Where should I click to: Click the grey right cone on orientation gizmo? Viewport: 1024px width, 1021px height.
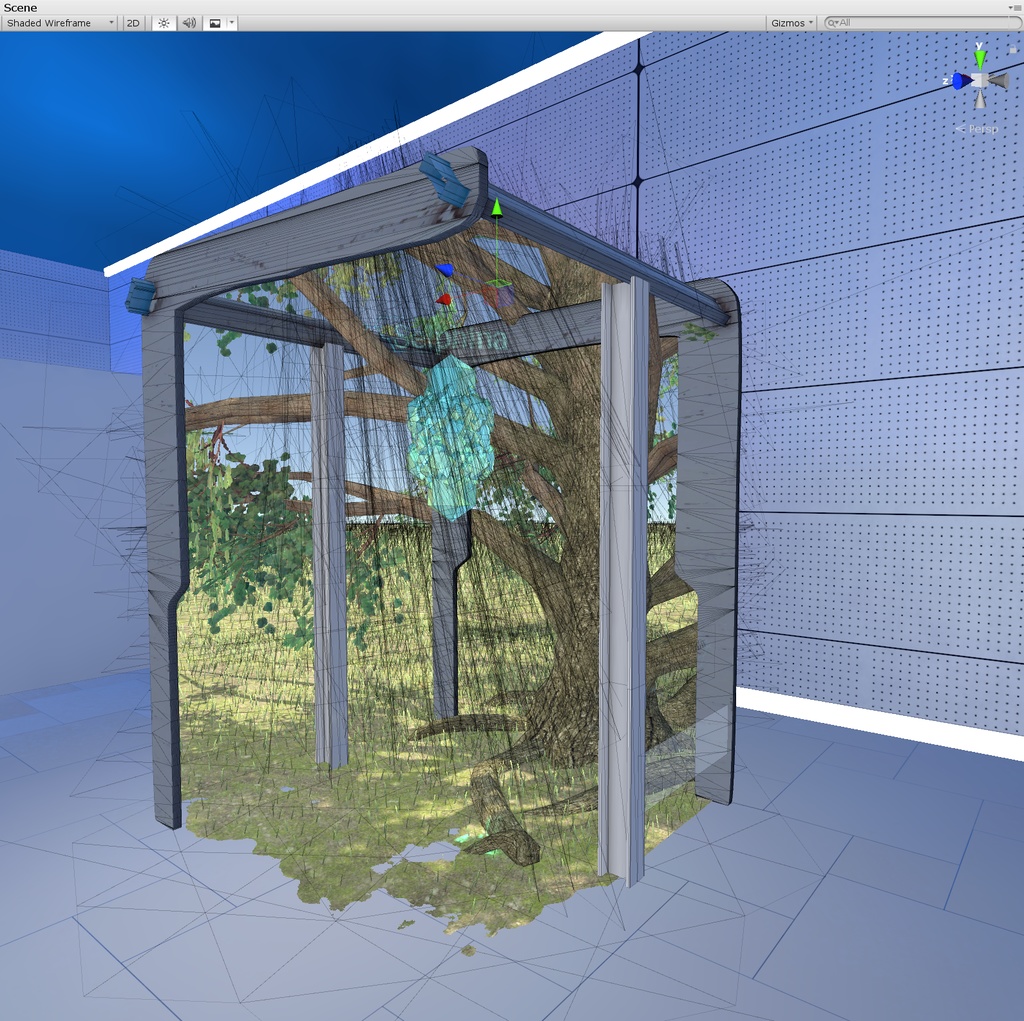click(999, 81)
